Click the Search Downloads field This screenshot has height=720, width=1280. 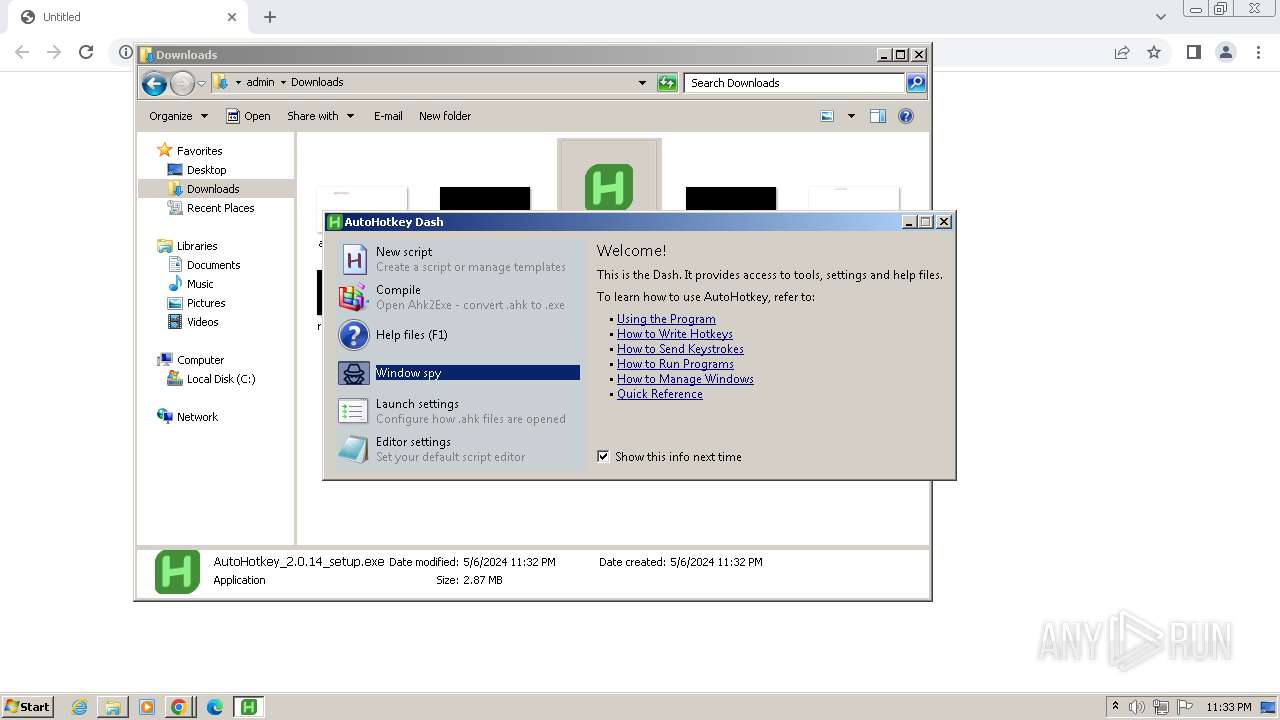(x=795, y=83)
